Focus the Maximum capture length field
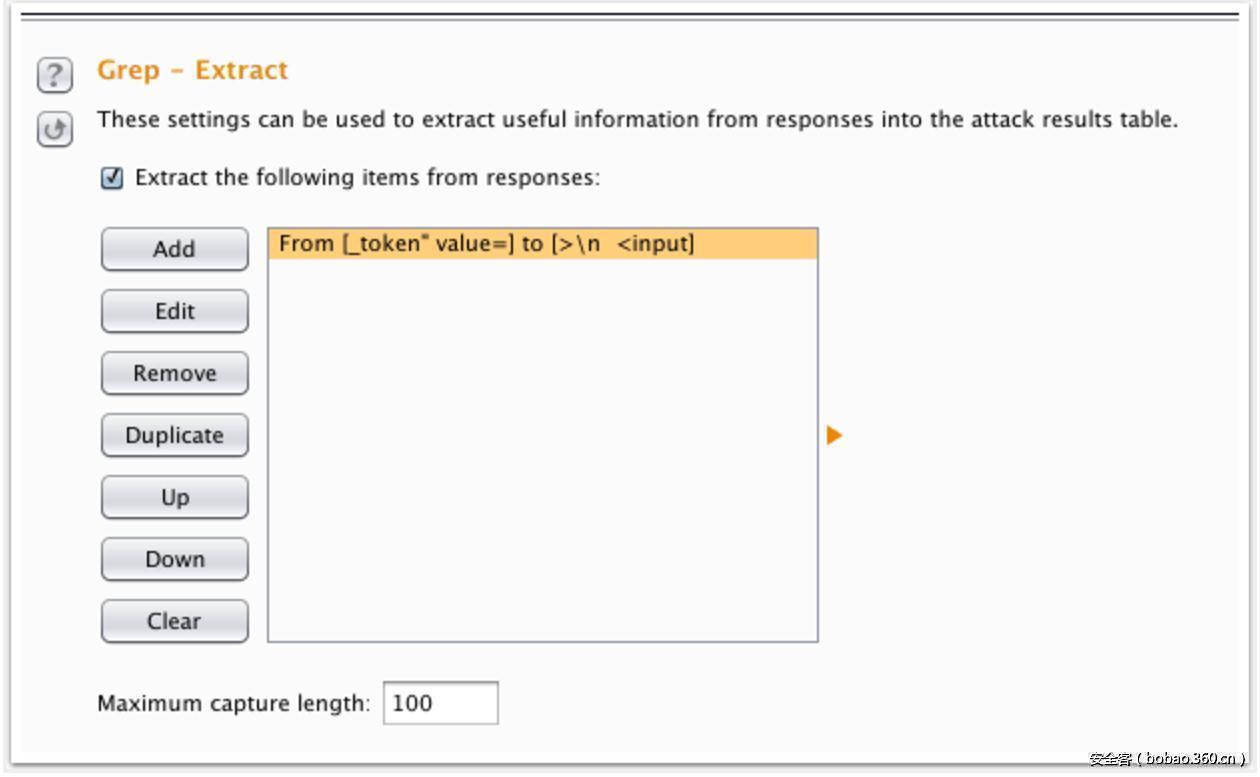 [440, 703]
